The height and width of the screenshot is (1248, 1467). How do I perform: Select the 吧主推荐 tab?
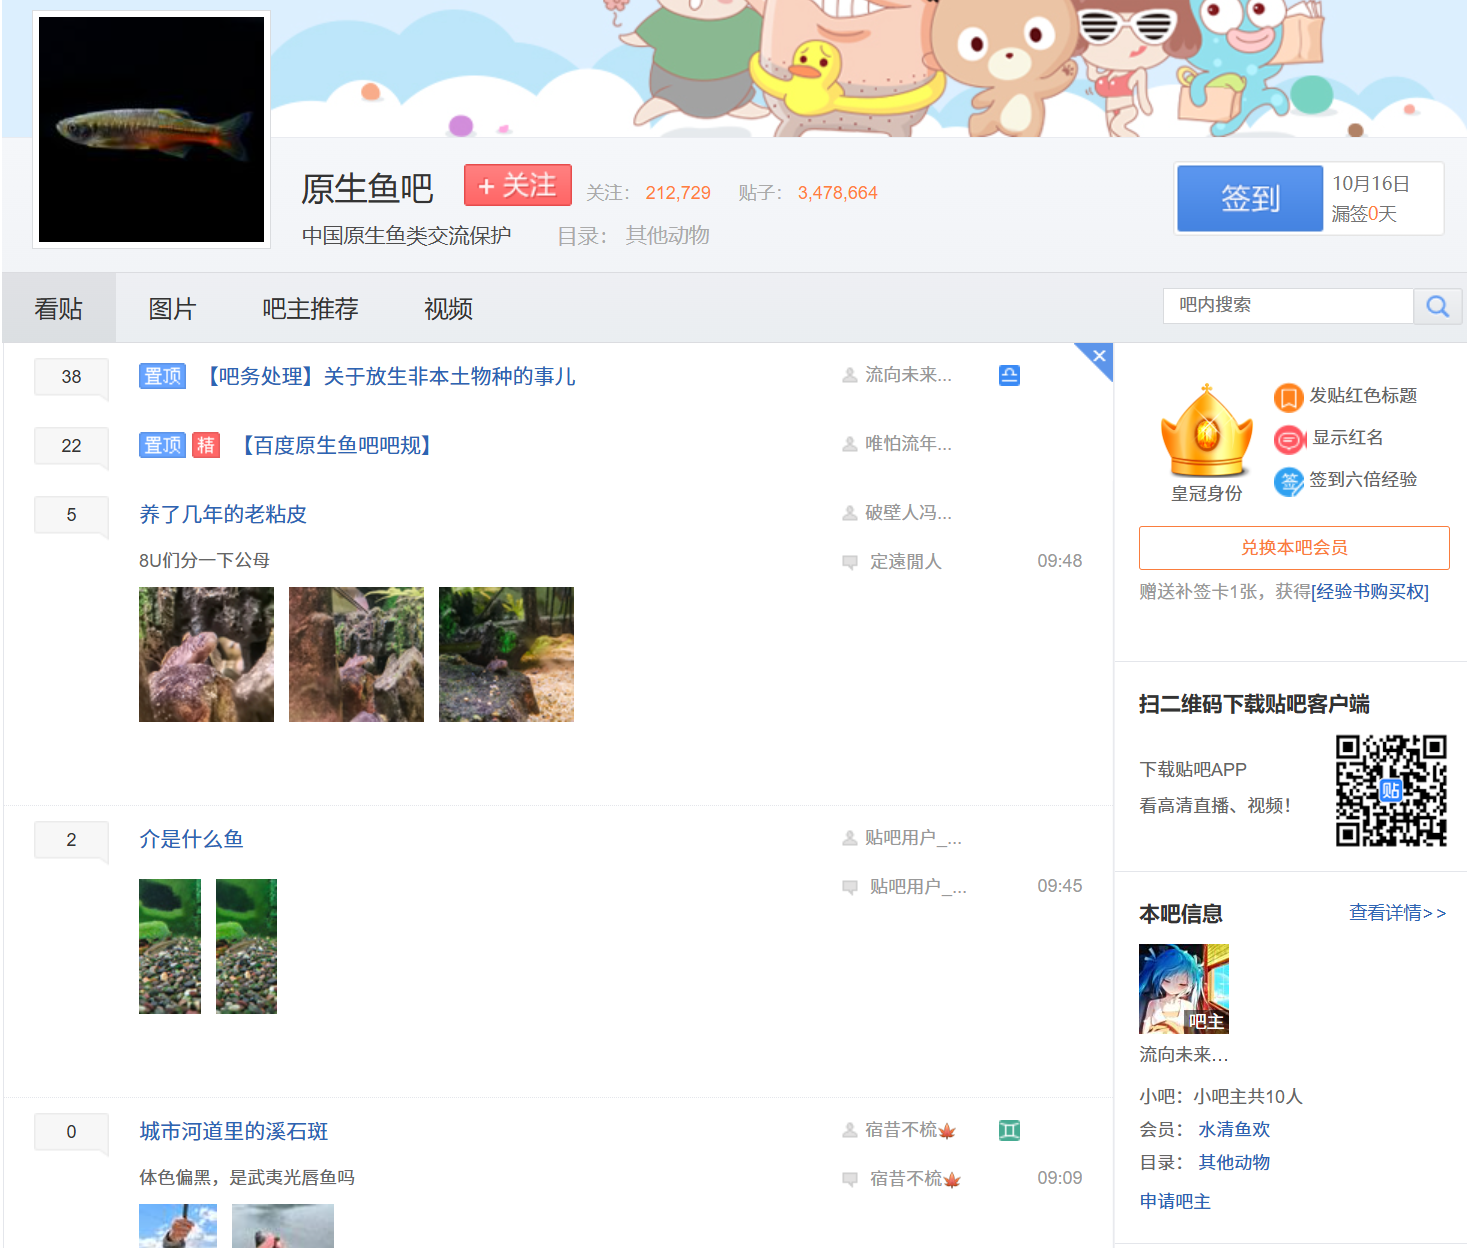pyautogui.click(x=309, y=308)
